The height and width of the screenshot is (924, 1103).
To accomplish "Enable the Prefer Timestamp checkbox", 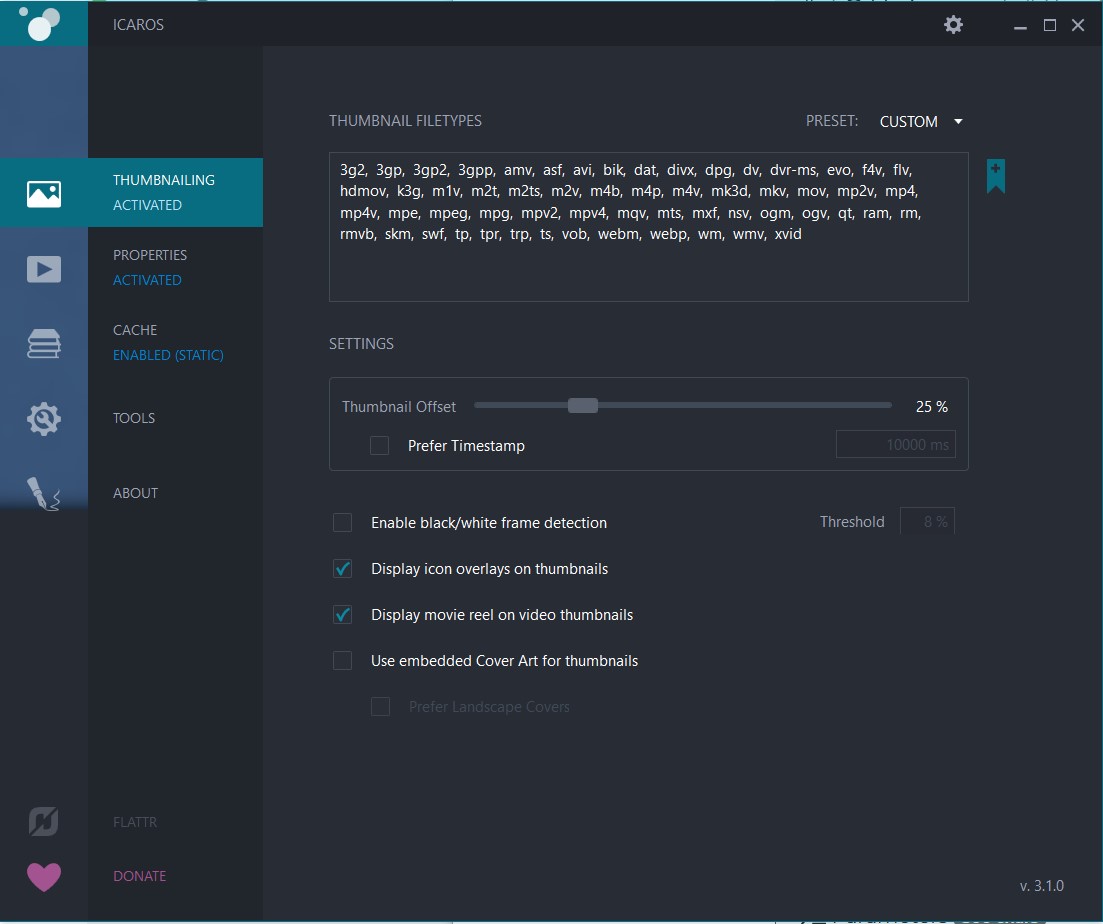I will point(380,446).
